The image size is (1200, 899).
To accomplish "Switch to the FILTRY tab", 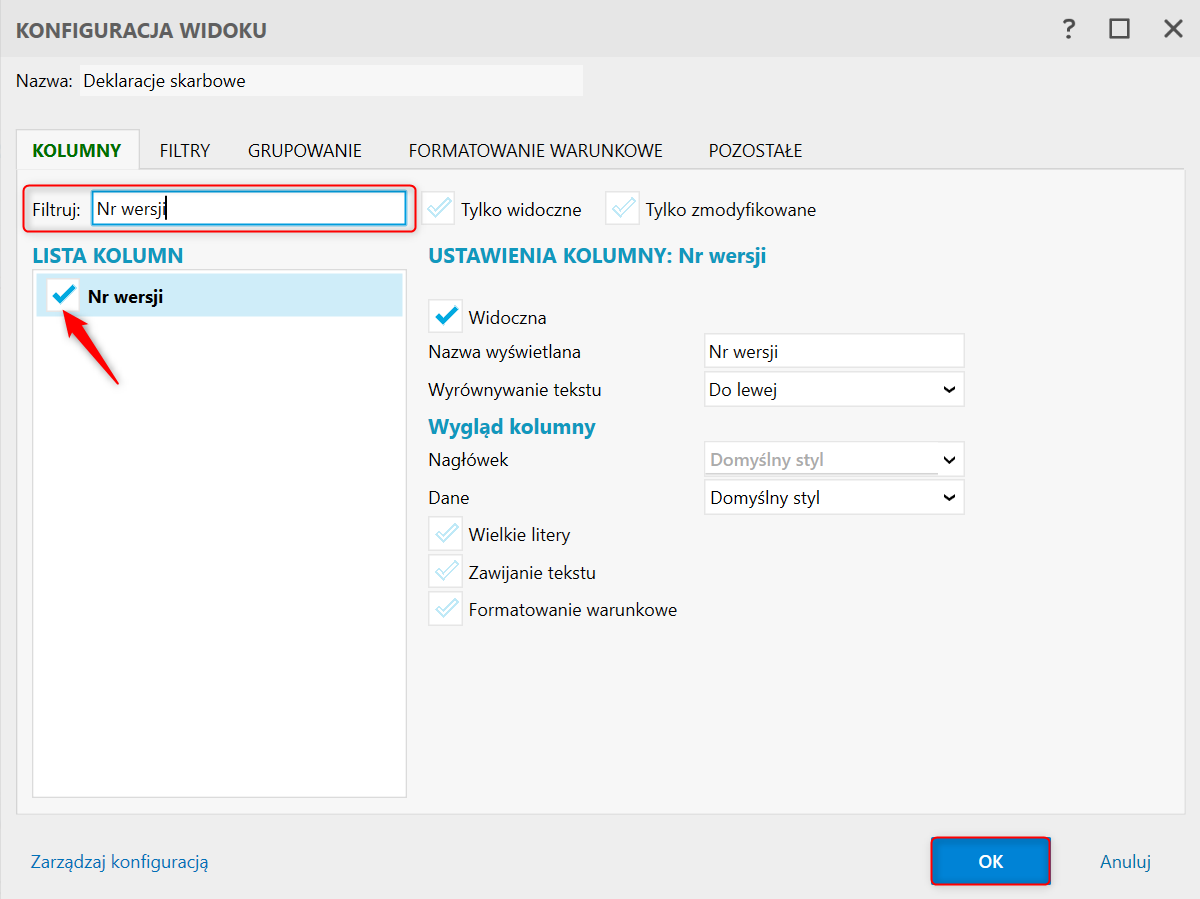I will pos(185,151).
